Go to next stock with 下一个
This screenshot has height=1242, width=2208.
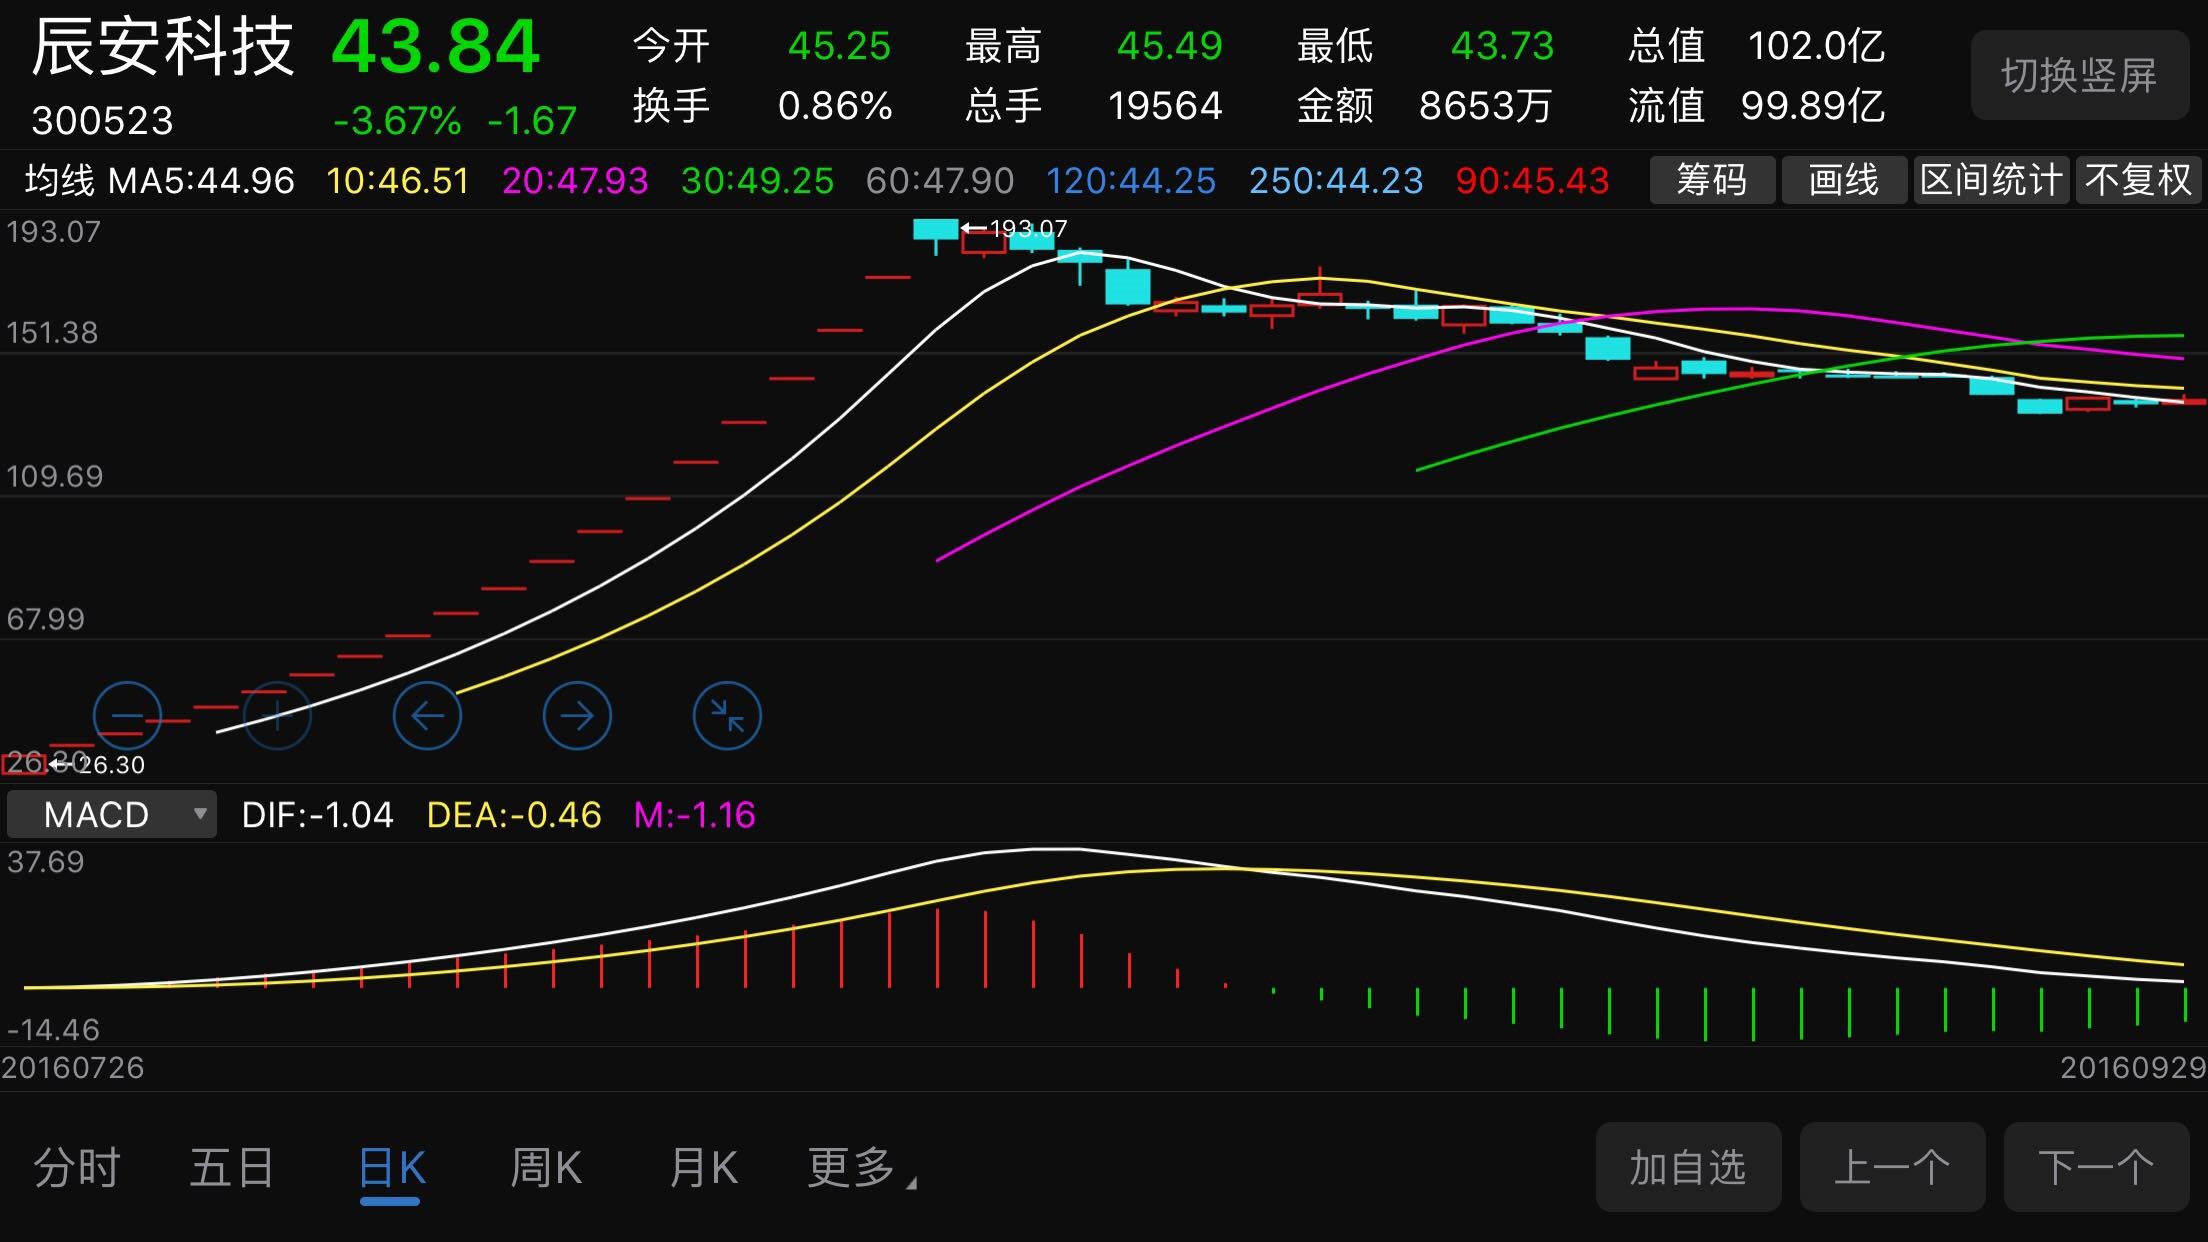2096,1167
